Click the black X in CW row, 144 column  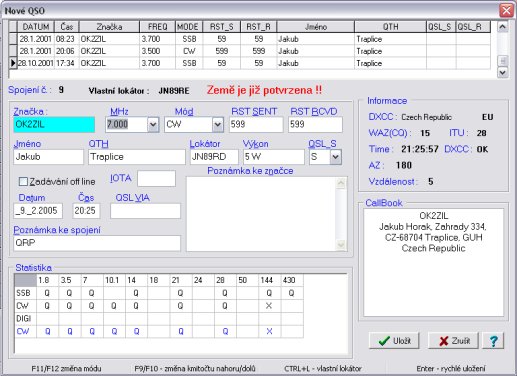click(x=269, y=306)
